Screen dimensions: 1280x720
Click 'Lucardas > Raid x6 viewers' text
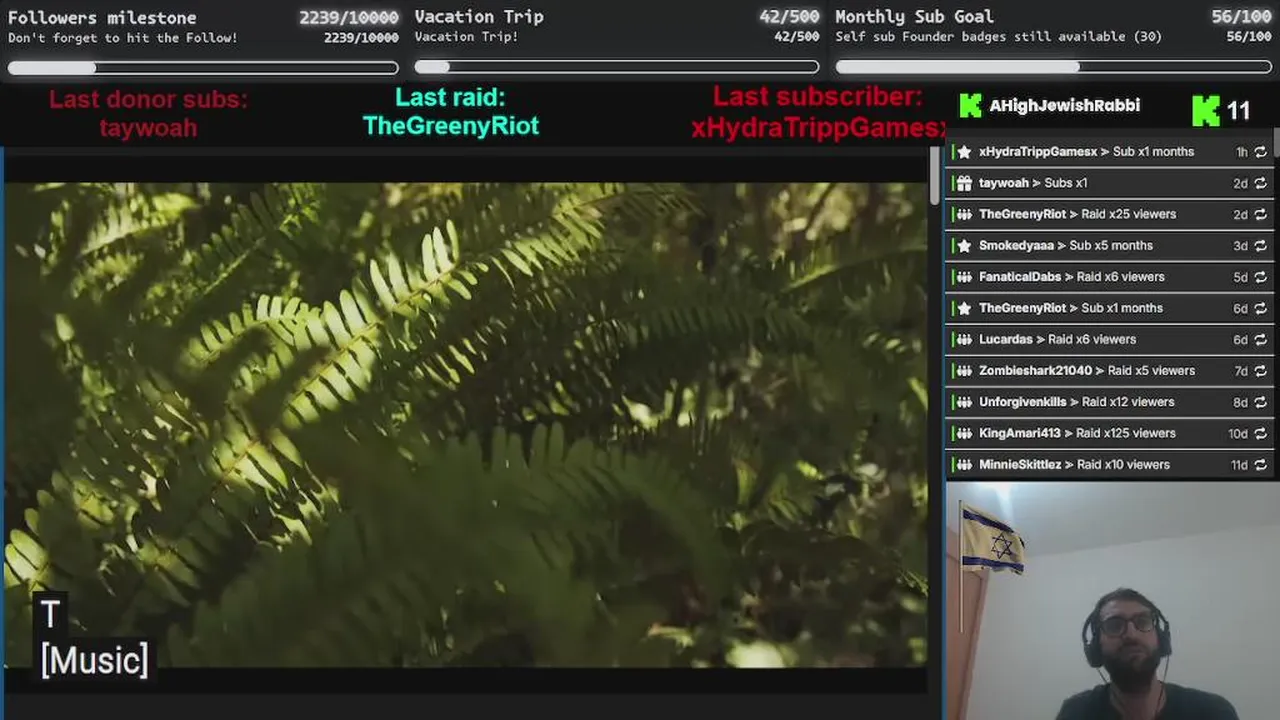pos(1057,339)
